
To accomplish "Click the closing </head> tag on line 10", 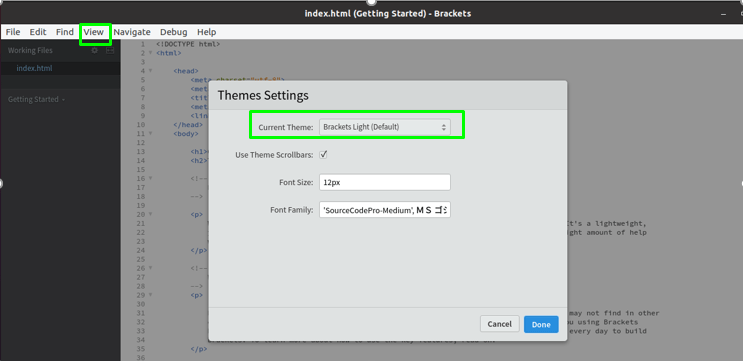I will point(188,125).
